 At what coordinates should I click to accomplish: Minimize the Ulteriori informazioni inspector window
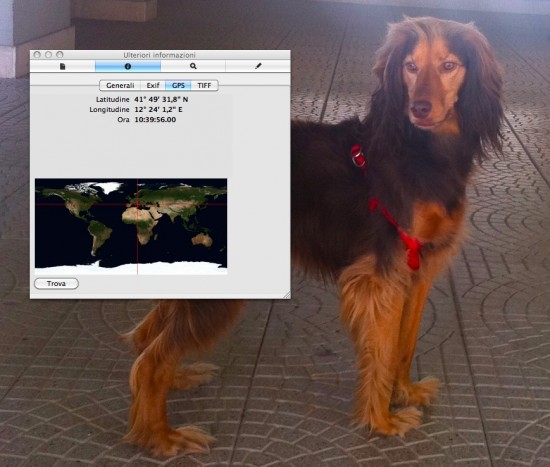point(48,54)
